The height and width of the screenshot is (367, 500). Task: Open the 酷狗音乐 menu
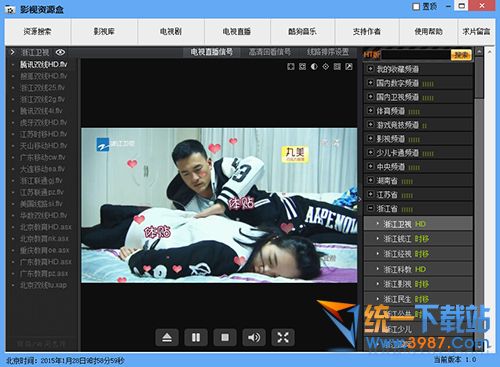coord(303,32)
